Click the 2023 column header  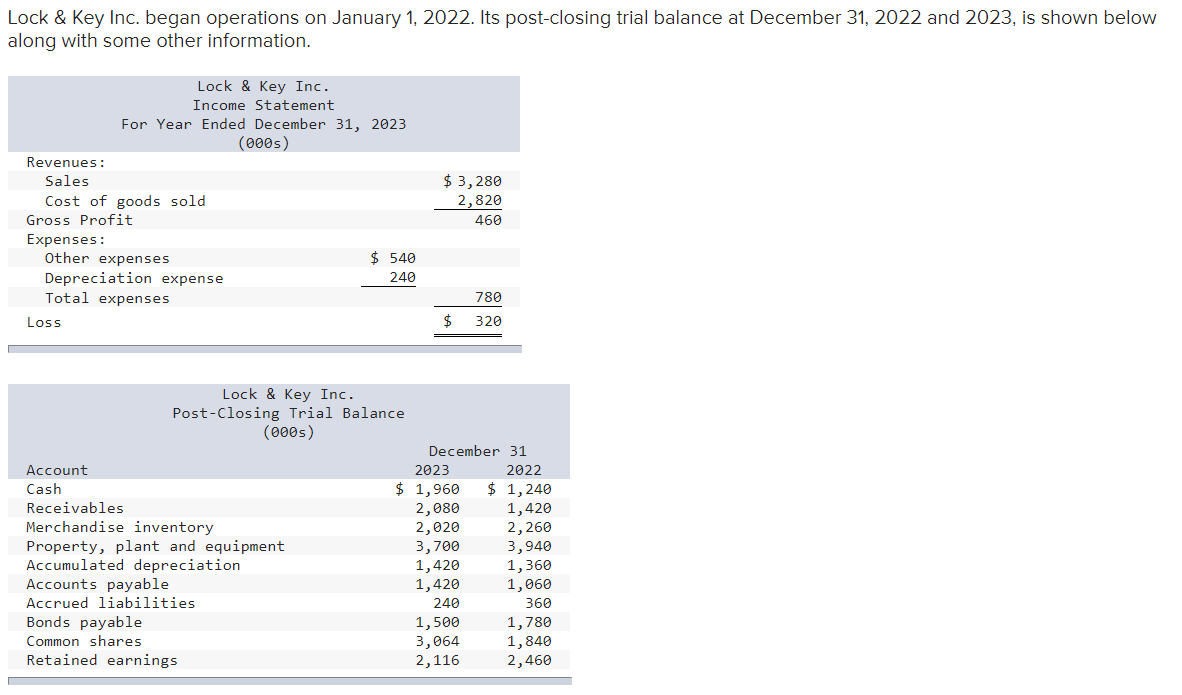[432, 470]
